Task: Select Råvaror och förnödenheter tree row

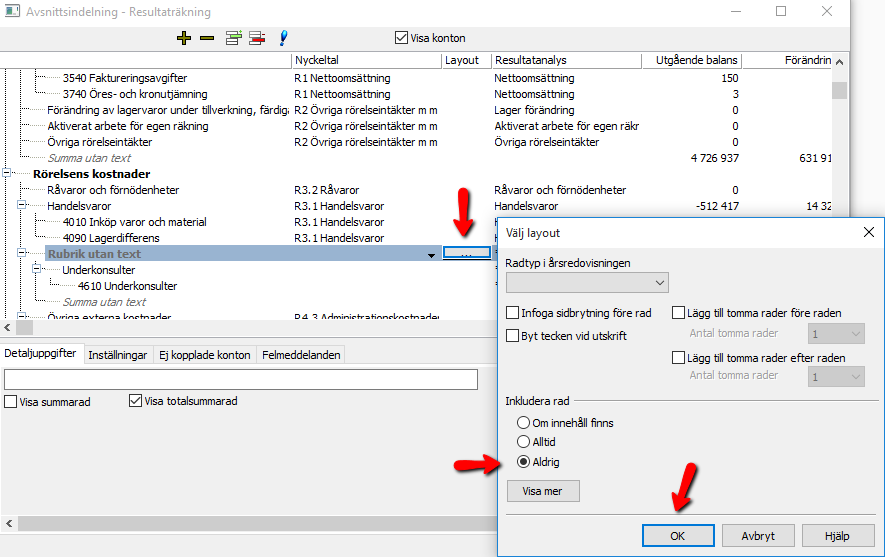Action: click(113, 190)
